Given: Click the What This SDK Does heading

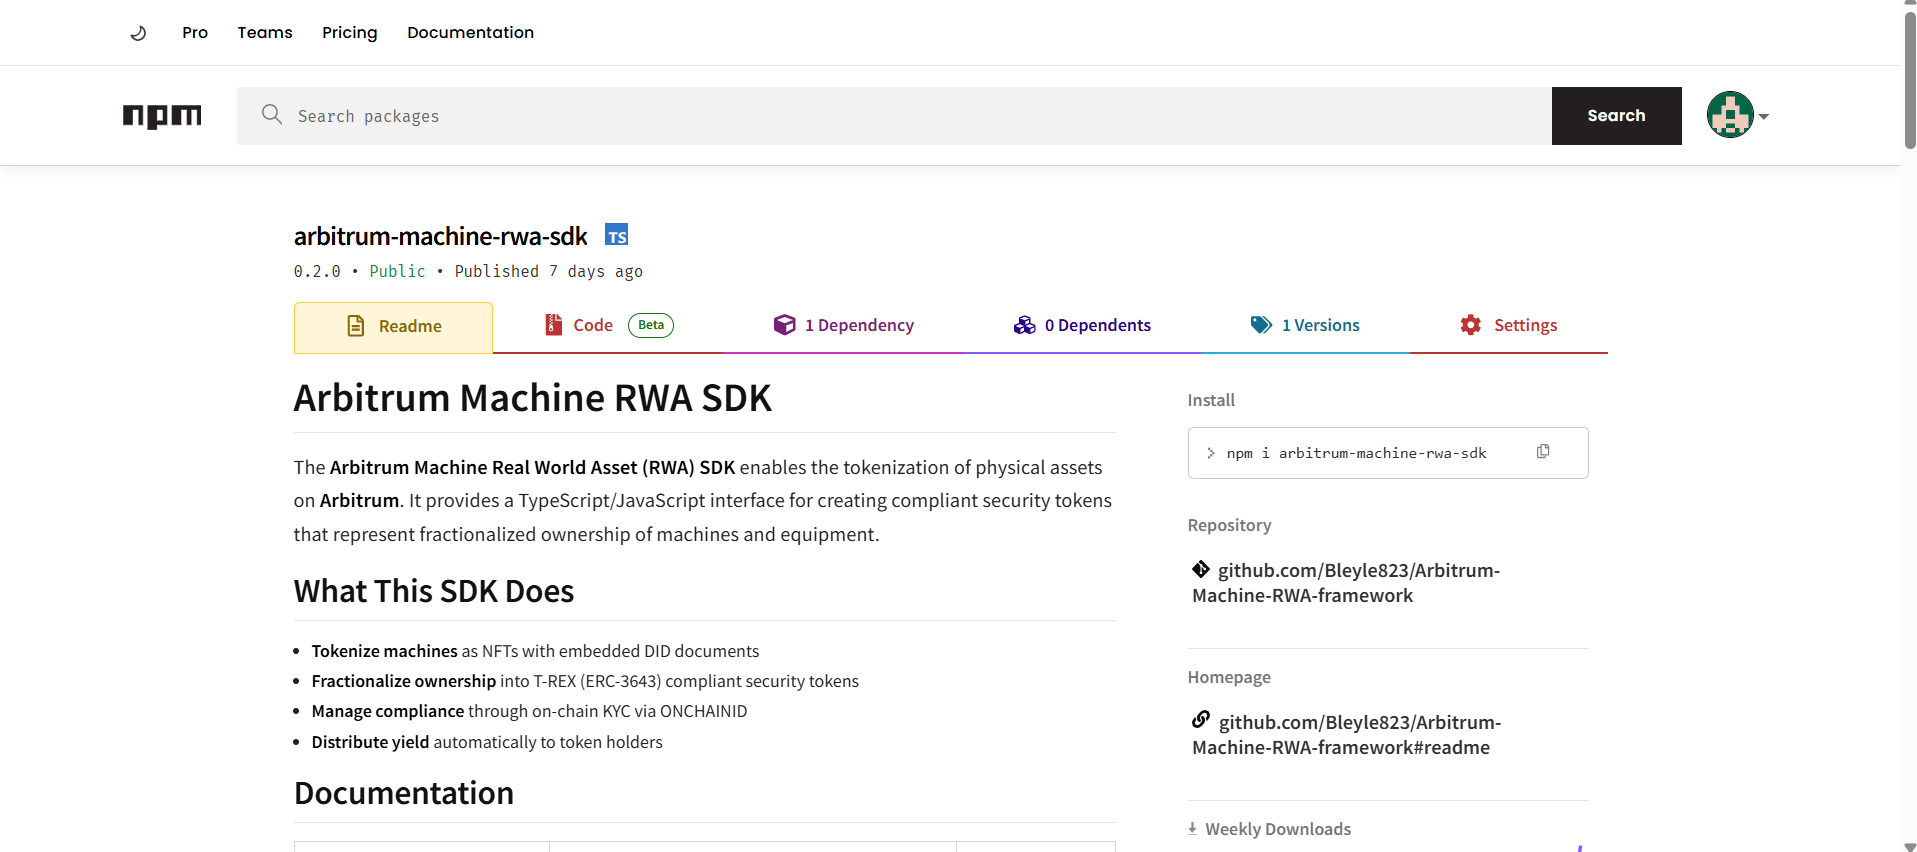Looking at the screenshot, I should [x=434, y=591].
